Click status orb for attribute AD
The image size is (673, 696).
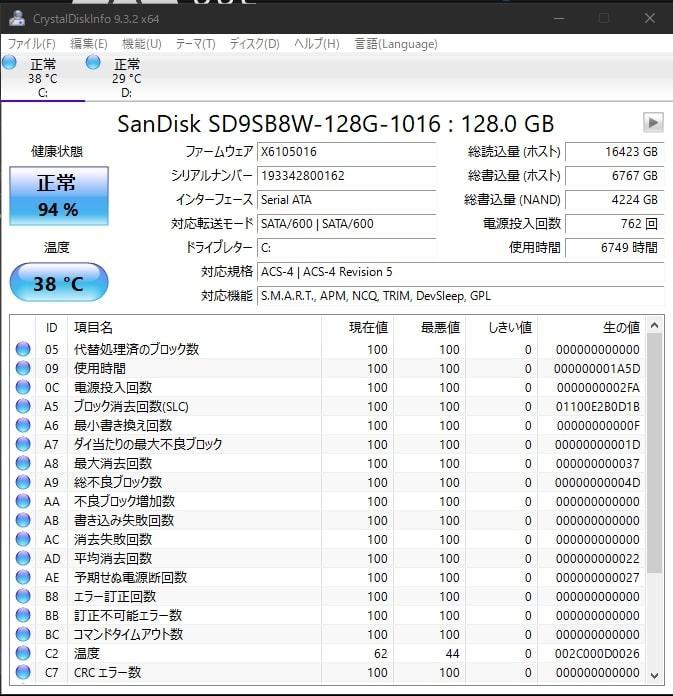23,558
